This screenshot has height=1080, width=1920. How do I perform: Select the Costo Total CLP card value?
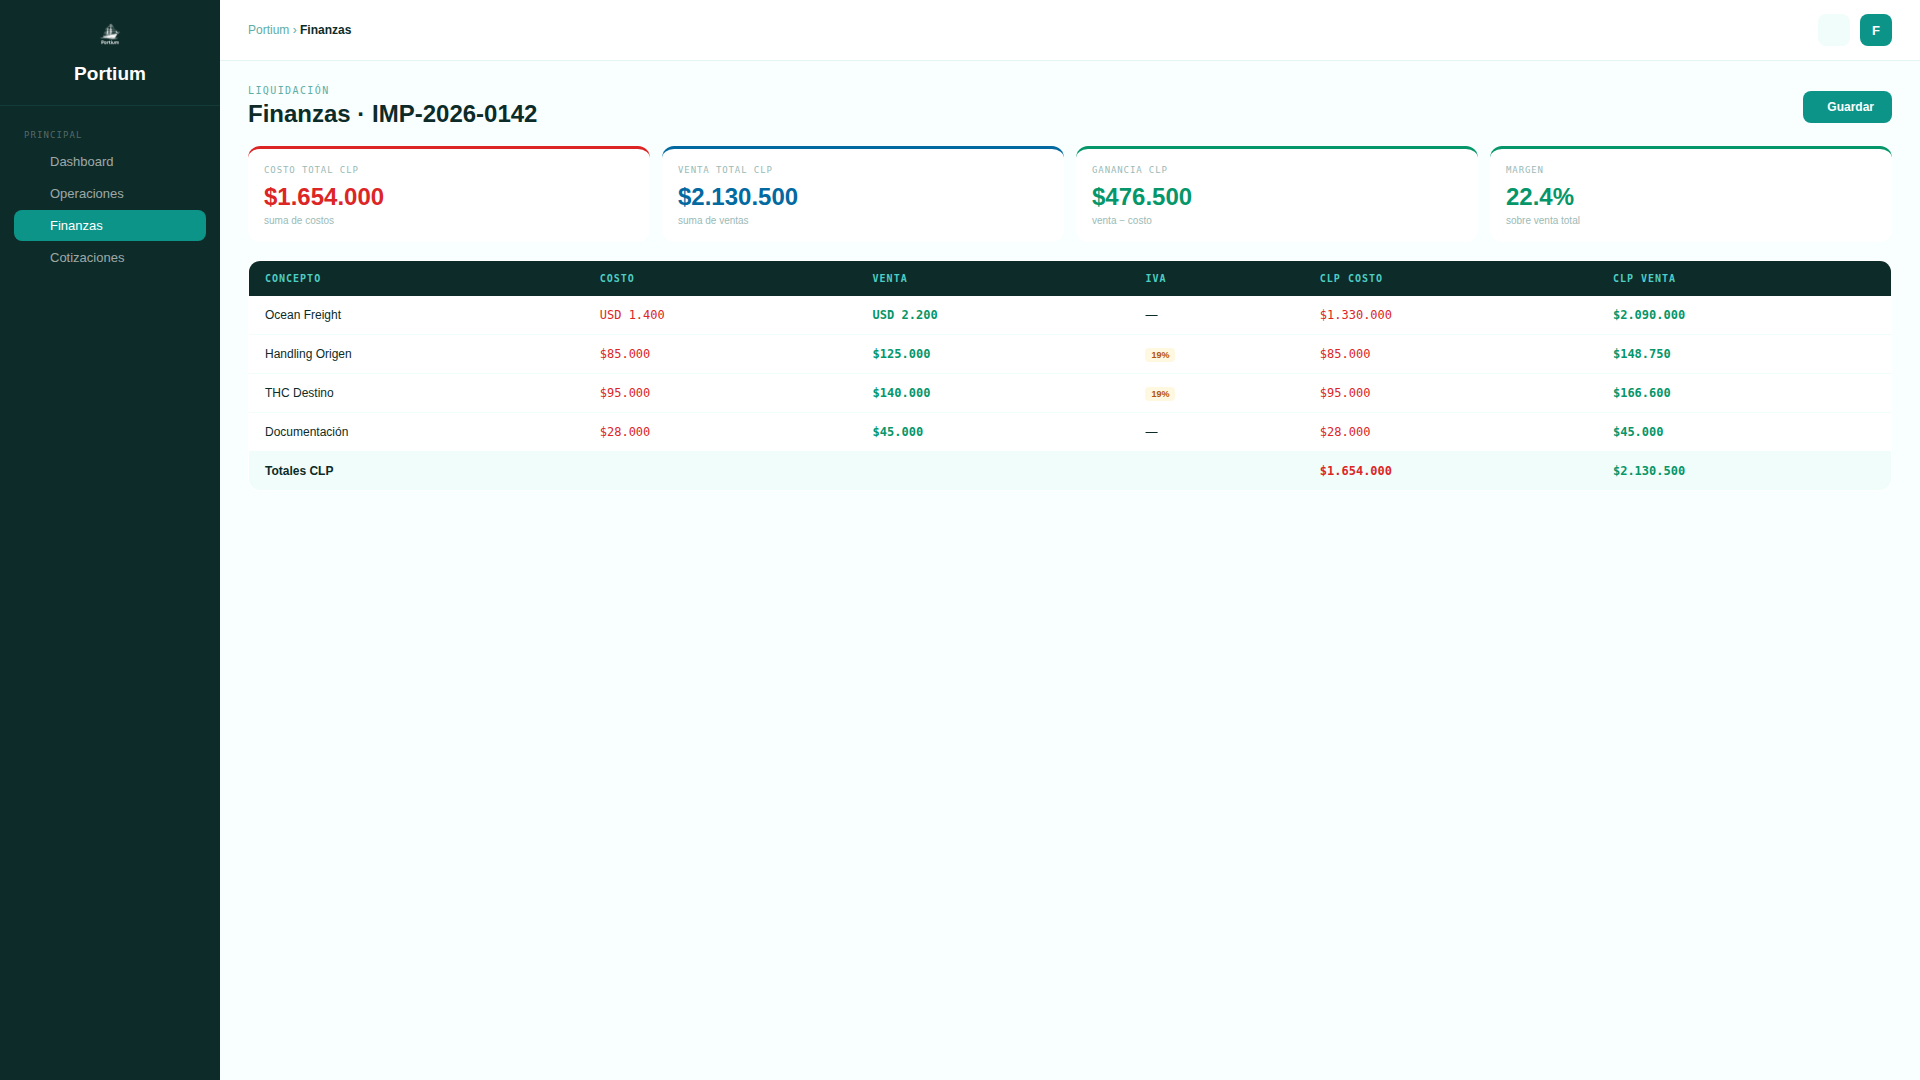point(324,197)
